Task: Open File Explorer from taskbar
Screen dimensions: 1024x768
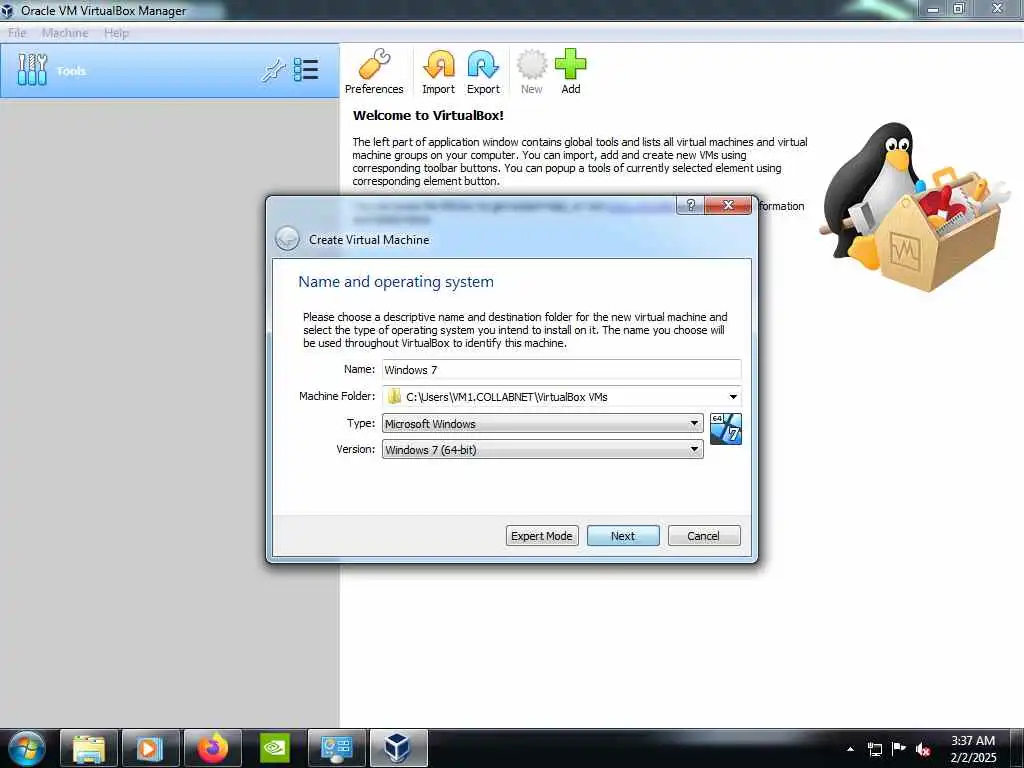Action: (x=89, y=748)
